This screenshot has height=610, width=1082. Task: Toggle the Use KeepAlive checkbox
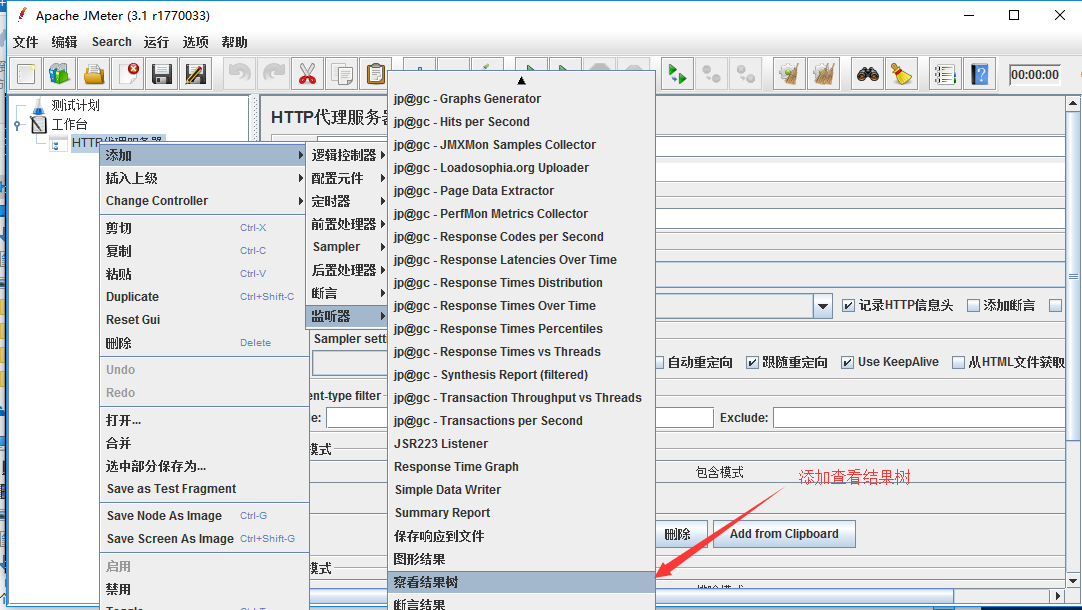click(847, 362)
